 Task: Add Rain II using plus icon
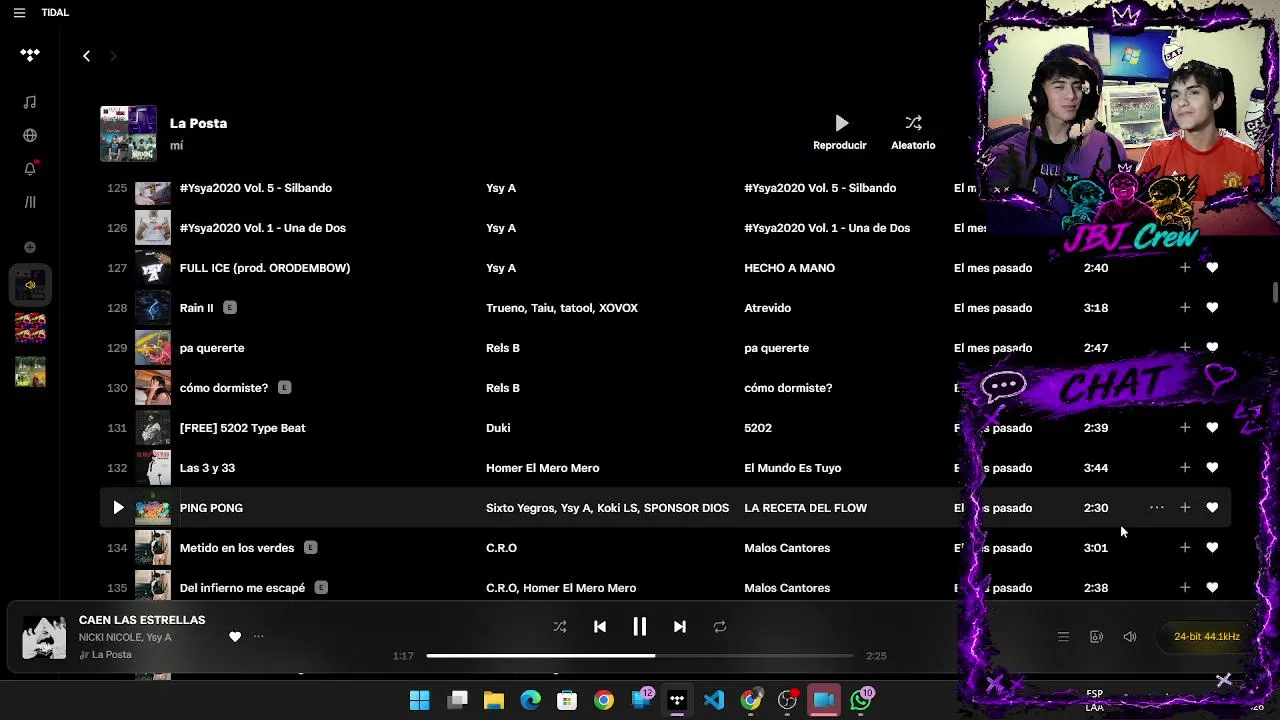(1185, 308)
